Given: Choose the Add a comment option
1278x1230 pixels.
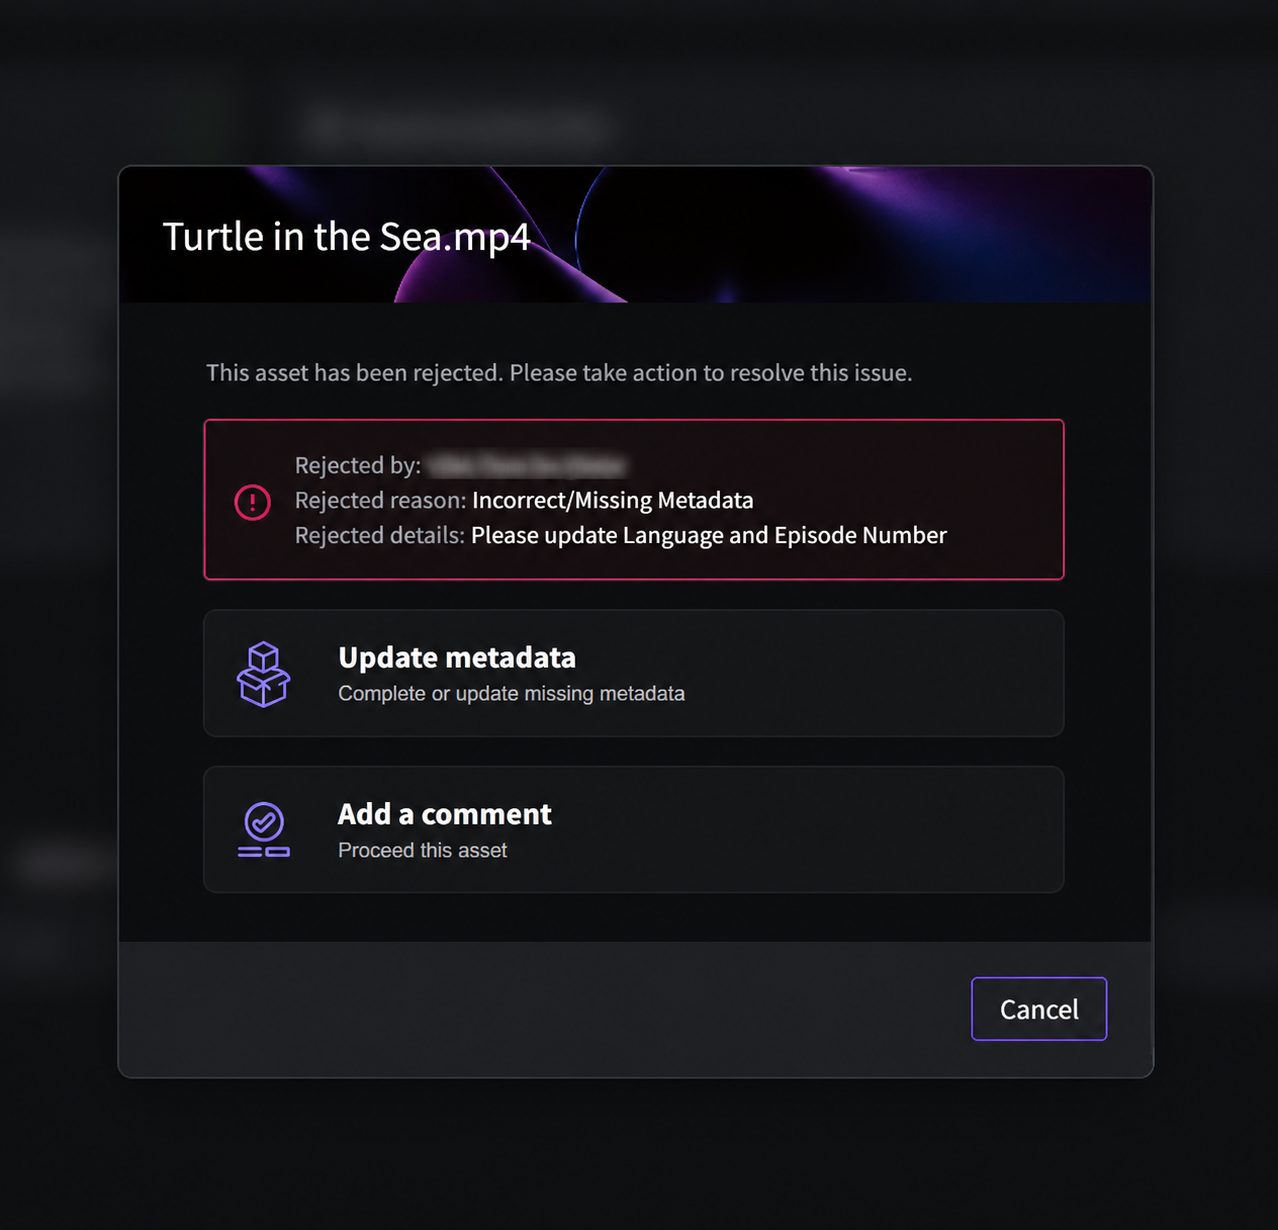Looking at the screenshot, I should click(633, 829).
